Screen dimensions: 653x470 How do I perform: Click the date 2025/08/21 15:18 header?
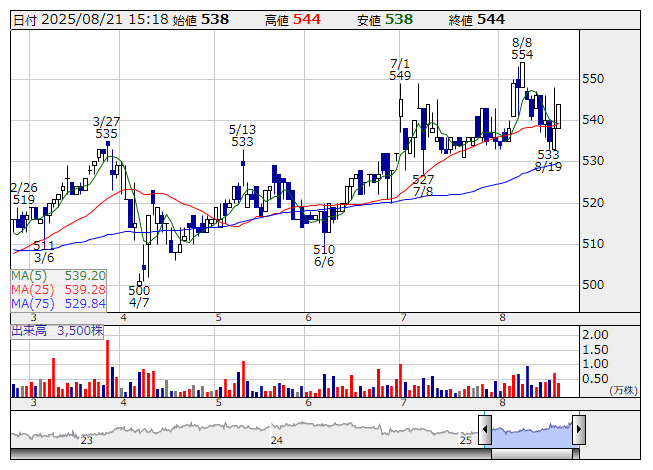(91, 20)
